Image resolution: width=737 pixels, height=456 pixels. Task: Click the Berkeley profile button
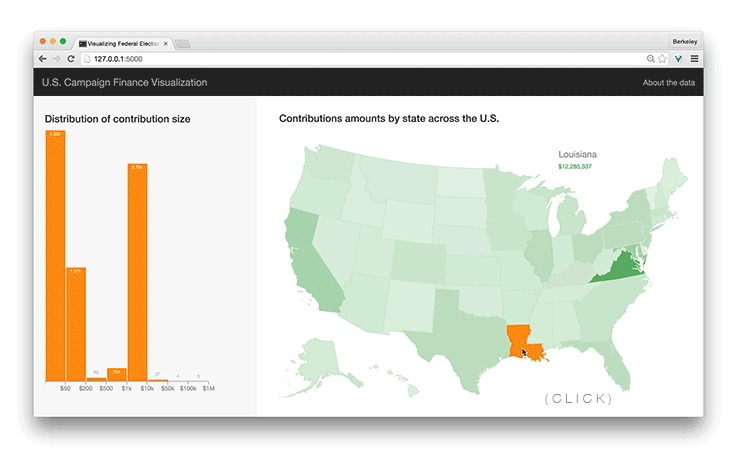[x=685, y=41]
